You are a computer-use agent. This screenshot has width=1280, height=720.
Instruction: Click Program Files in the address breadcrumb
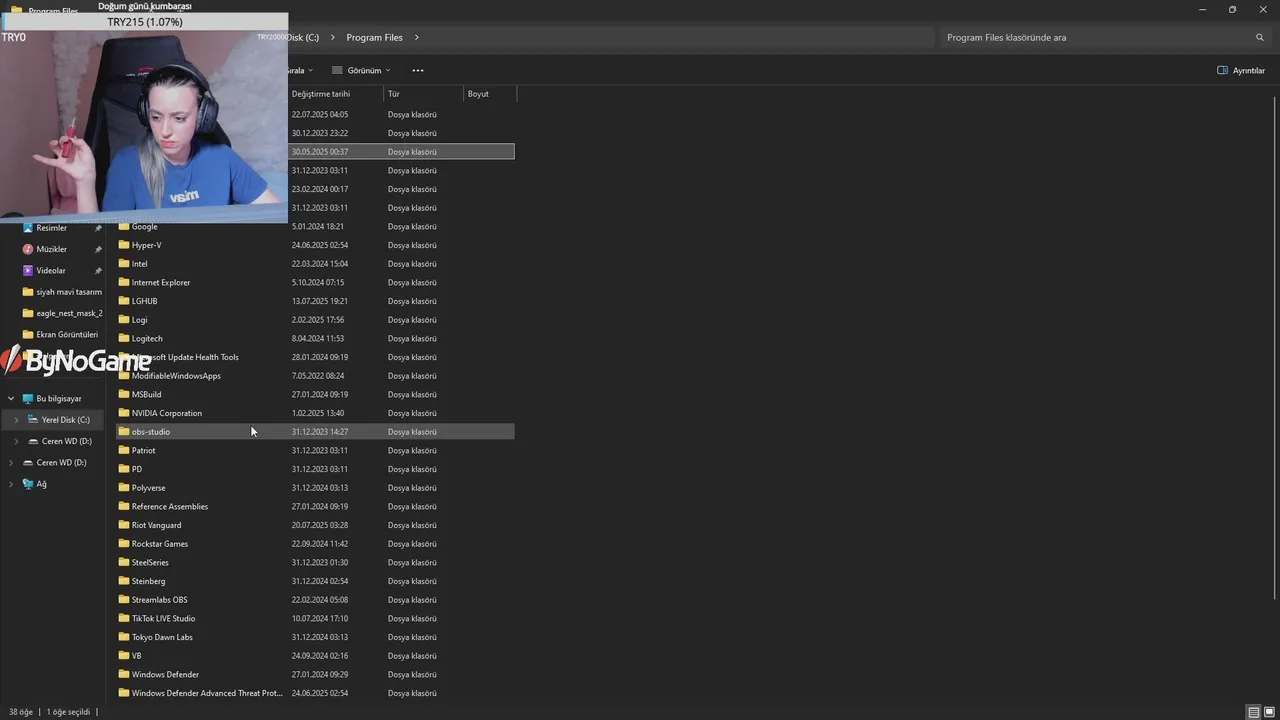[x=374, y=37]
